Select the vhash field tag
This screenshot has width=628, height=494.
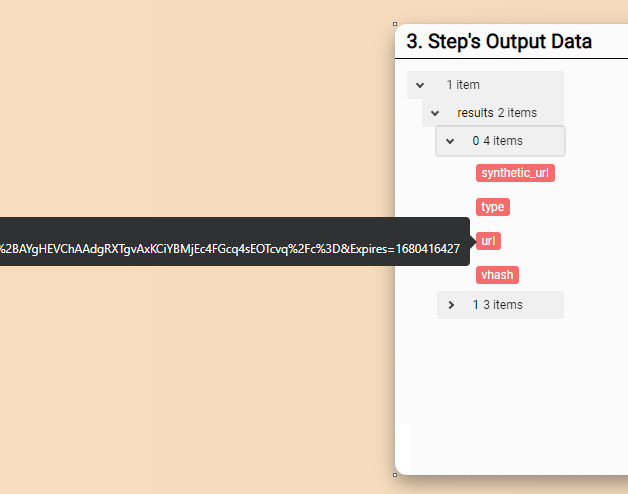click(x=497, y=275)
